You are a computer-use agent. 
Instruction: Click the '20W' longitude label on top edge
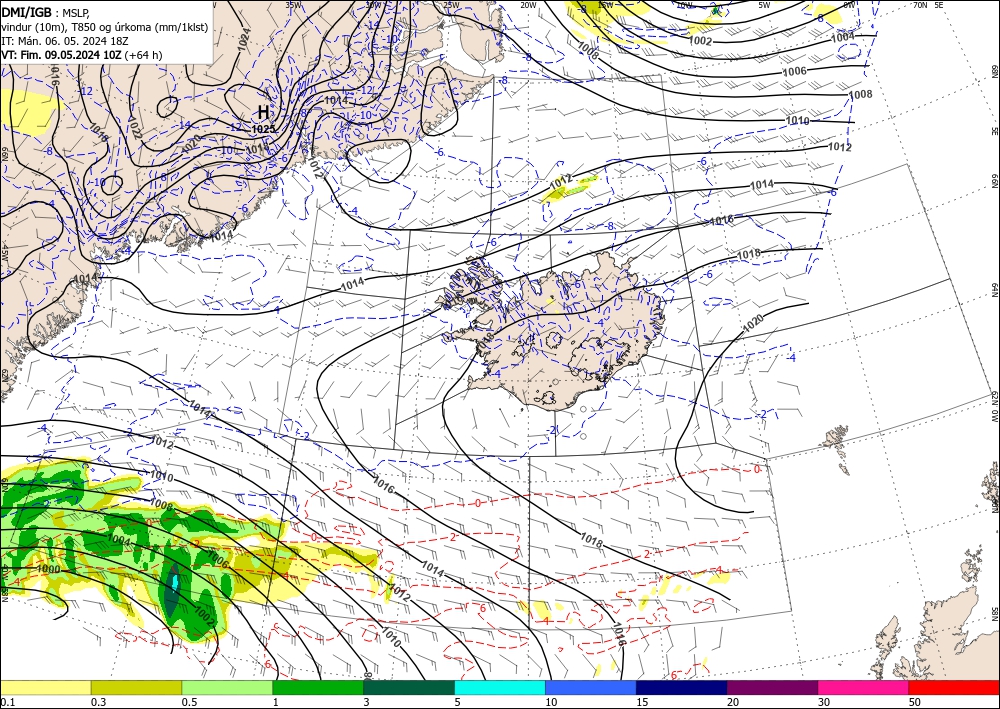tap(528, 5)
